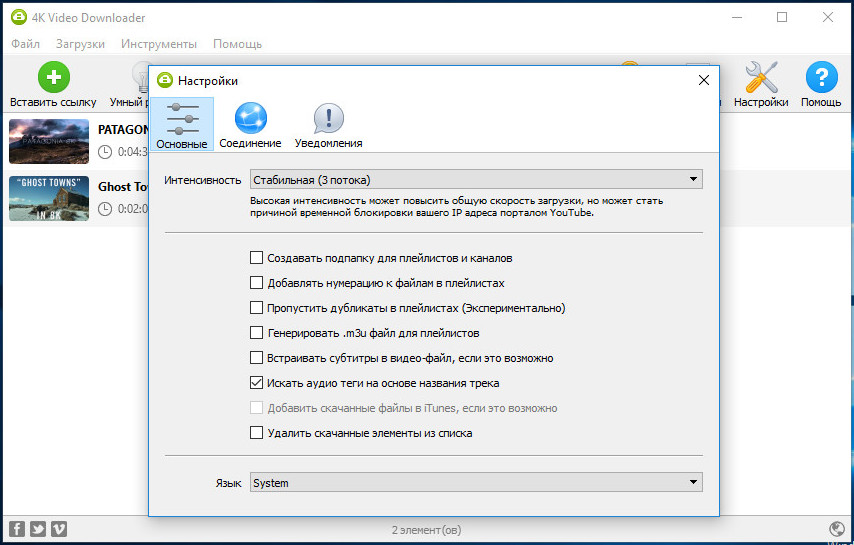Select the Ghost Towns video thumbnail
Screen dimensions: 854x545
(49, 198)
